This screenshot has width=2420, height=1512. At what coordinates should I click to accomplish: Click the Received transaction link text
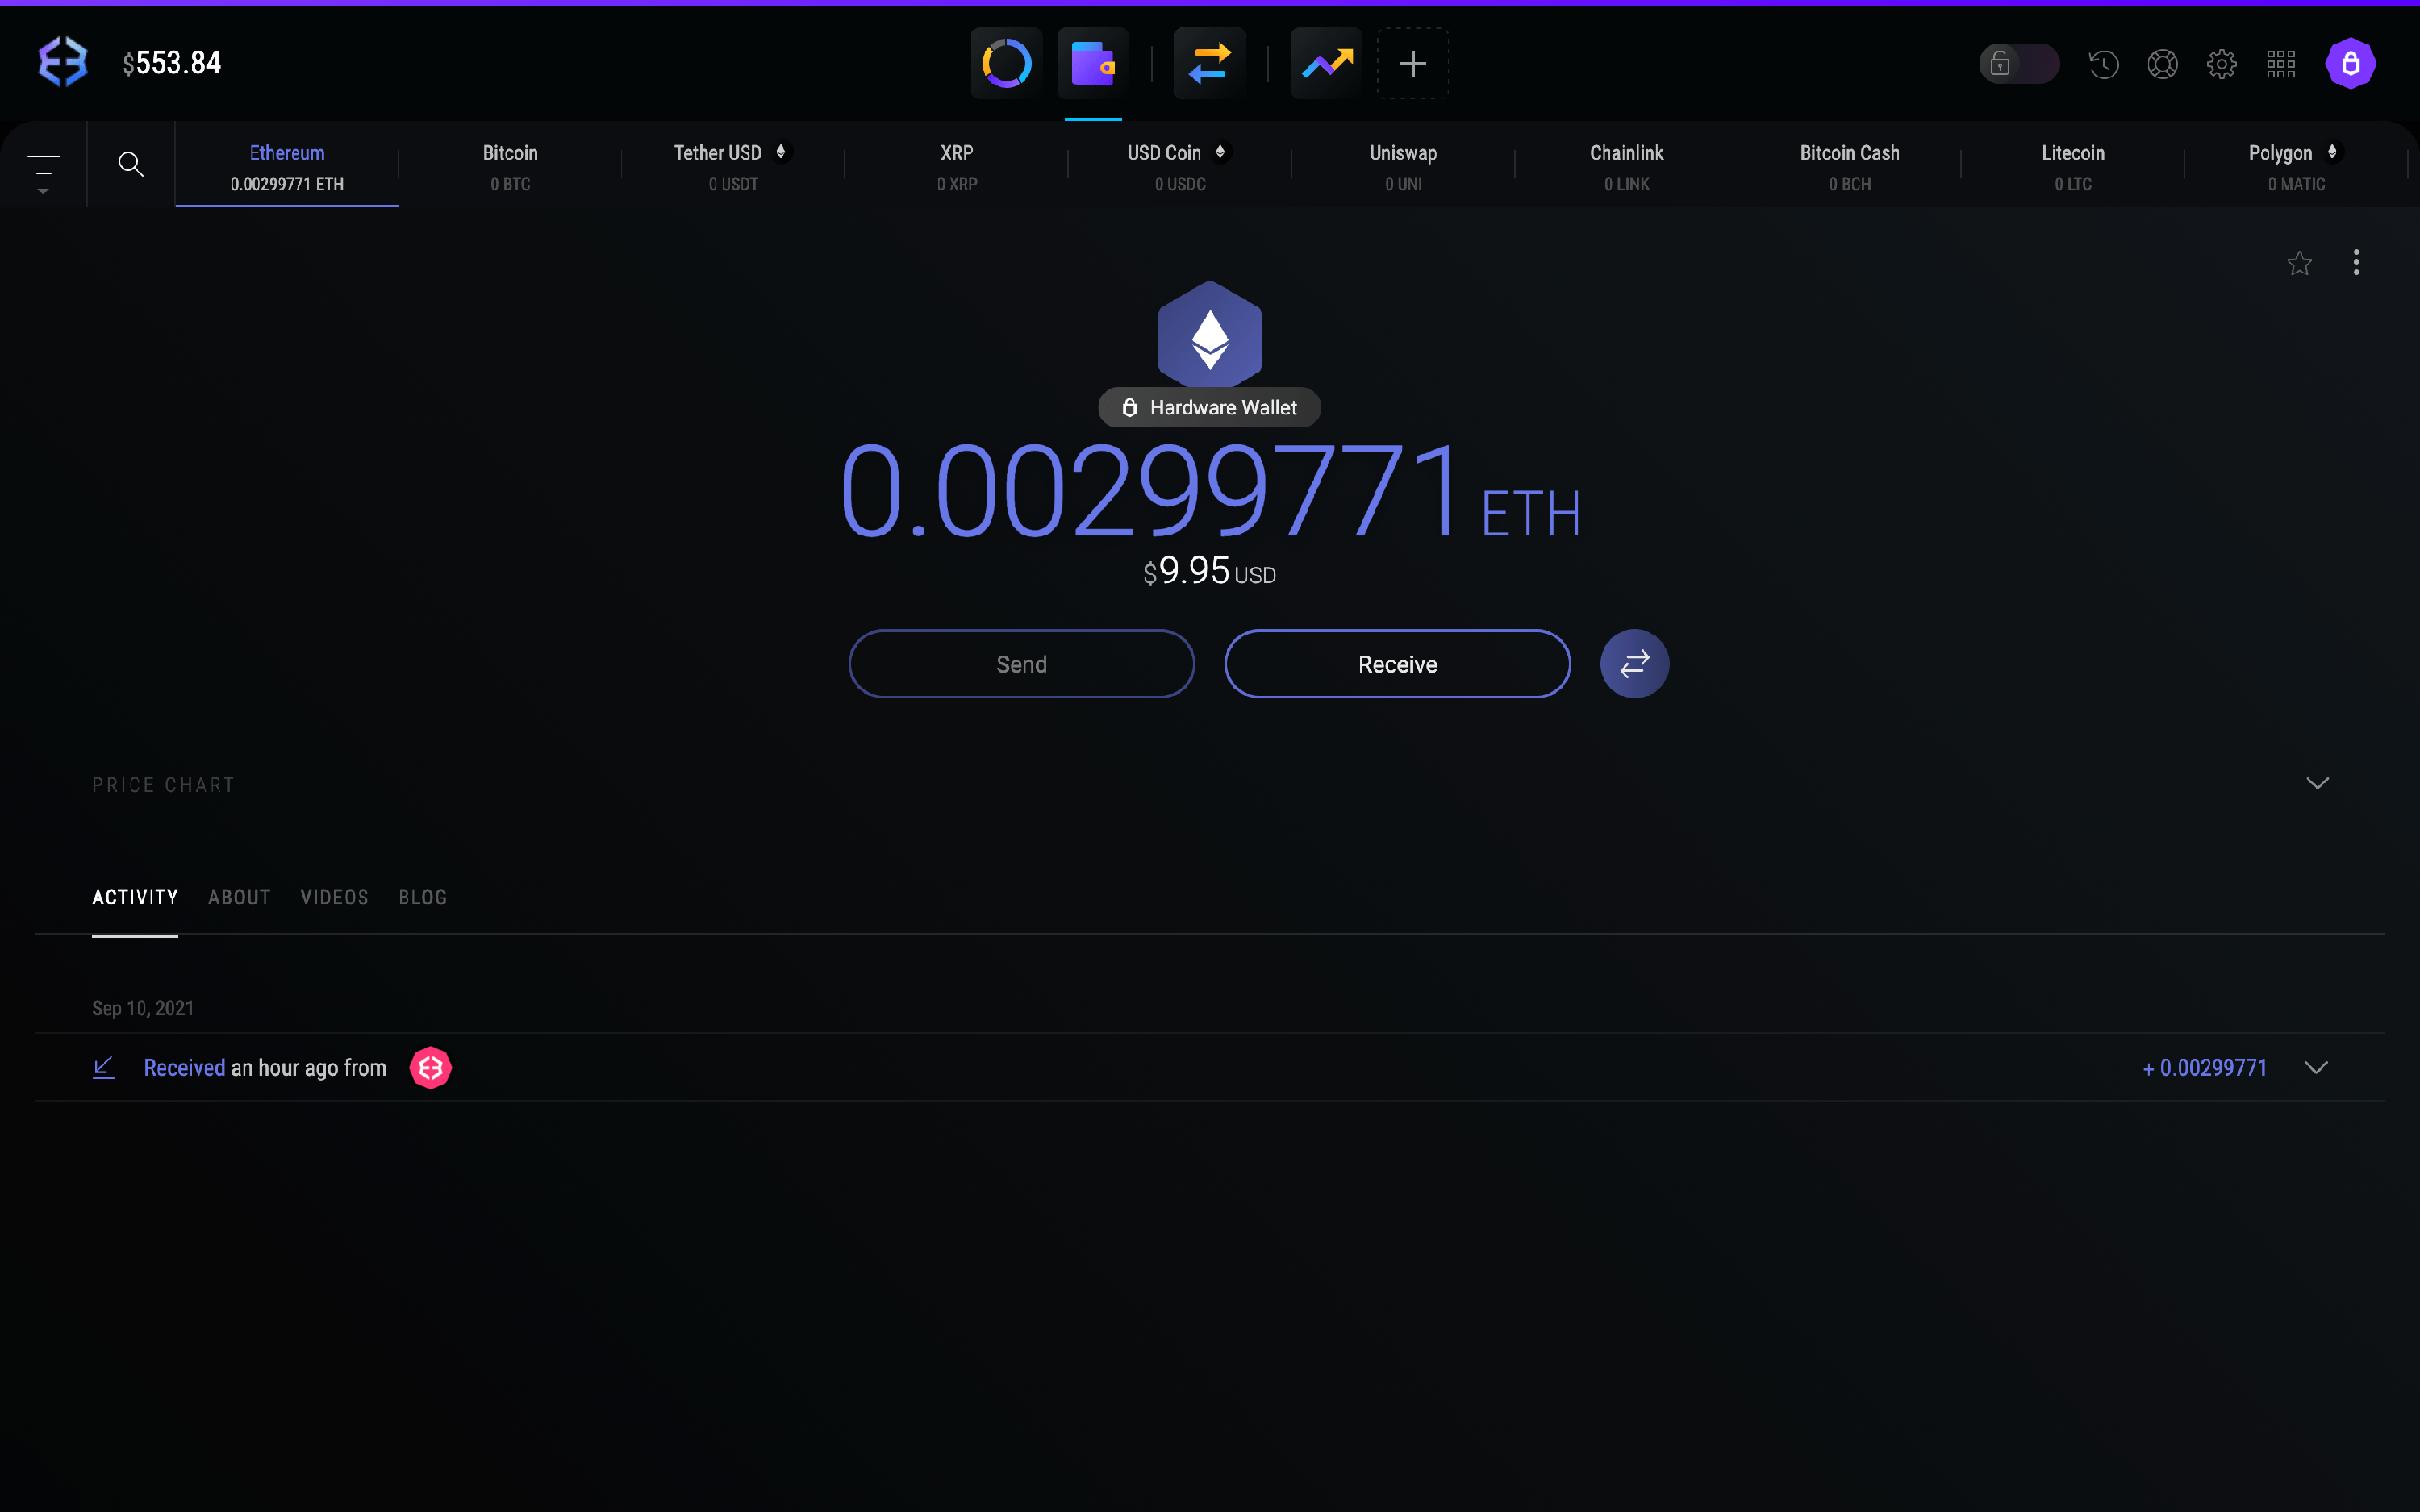[185, 1068]
